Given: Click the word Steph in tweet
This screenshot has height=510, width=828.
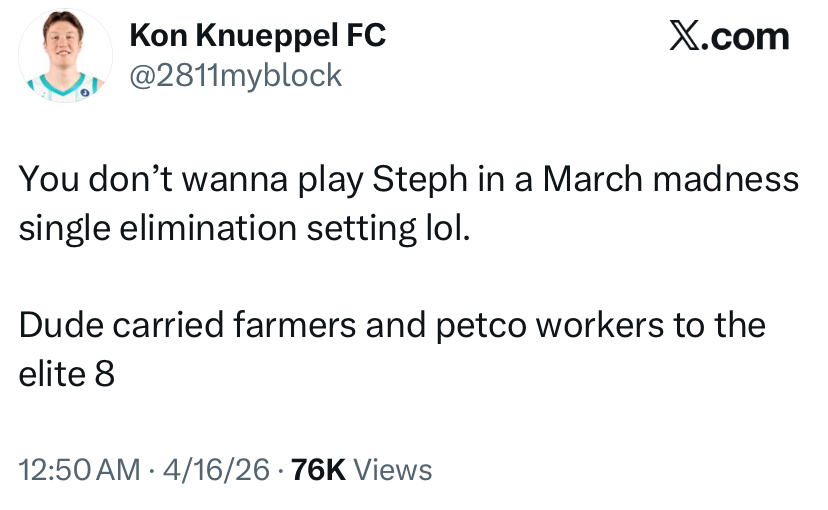Looking at the screenshot, I should (420, 180).
